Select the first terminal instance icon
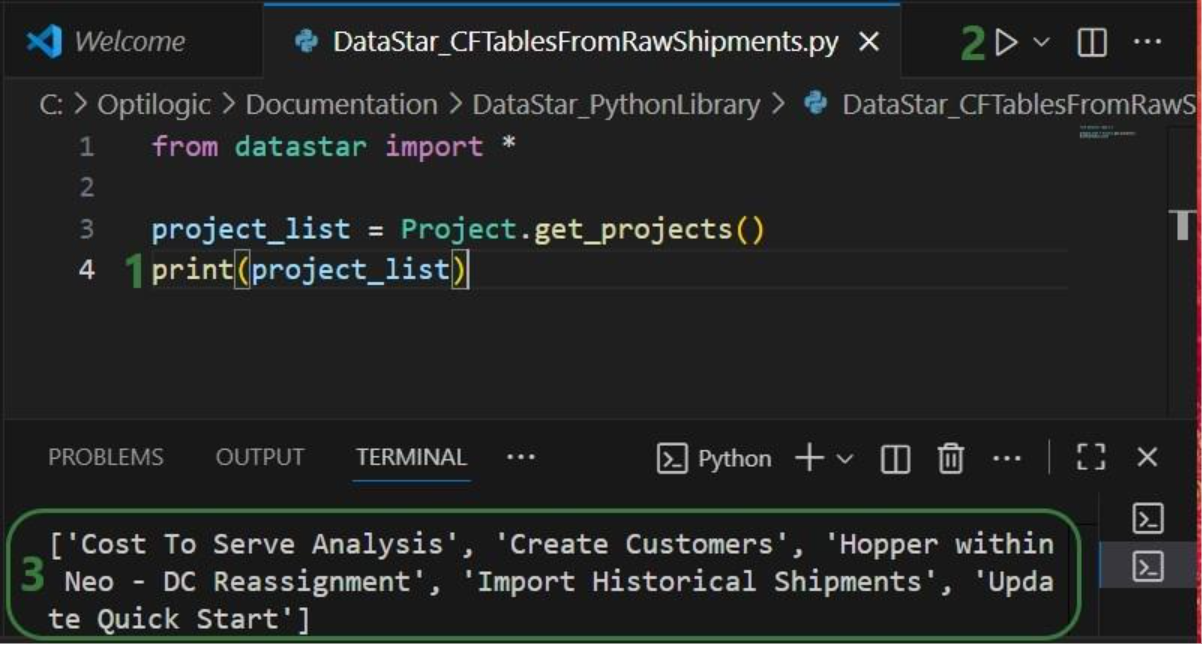 1147,519
